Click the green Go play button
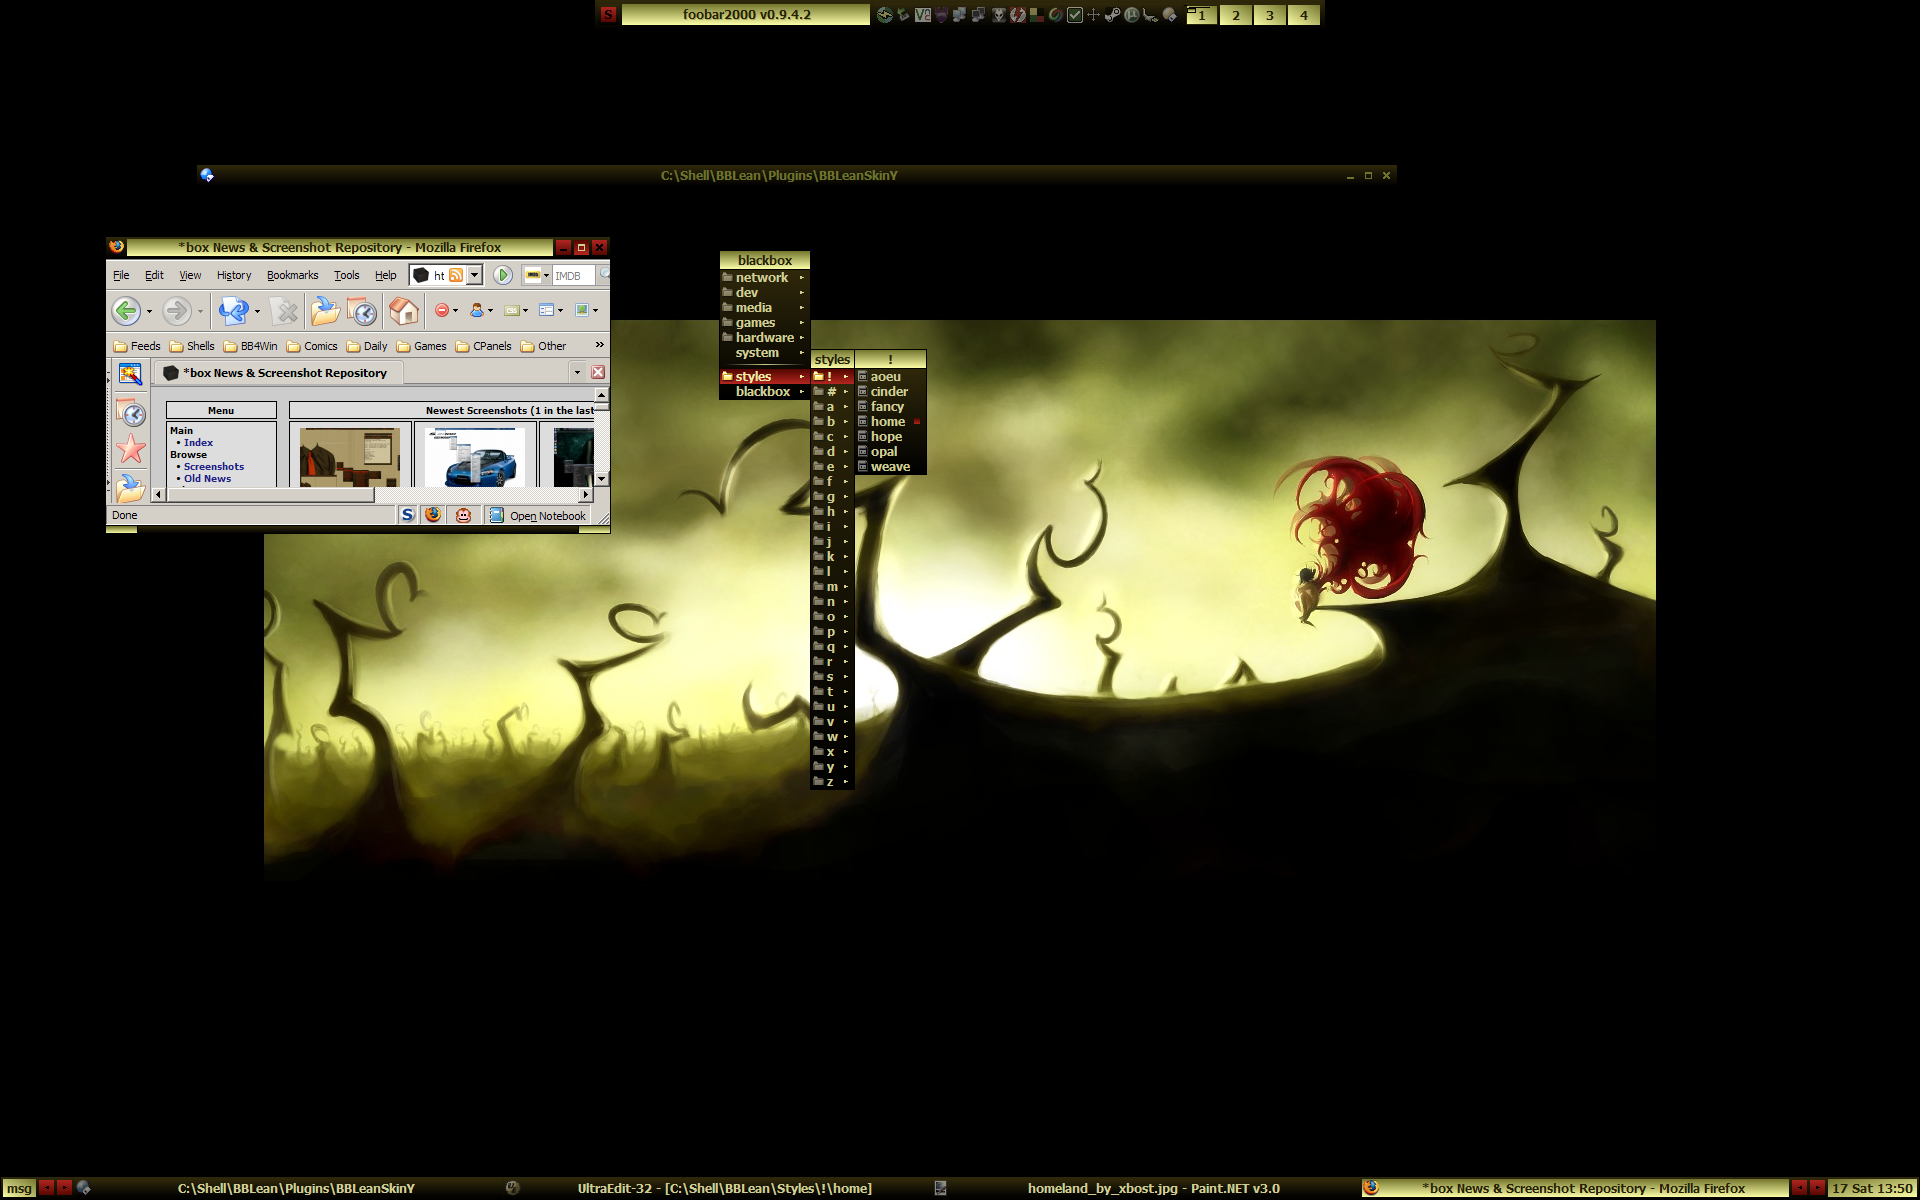Viewport: 1920px width, 1200px height. point(503,275)
